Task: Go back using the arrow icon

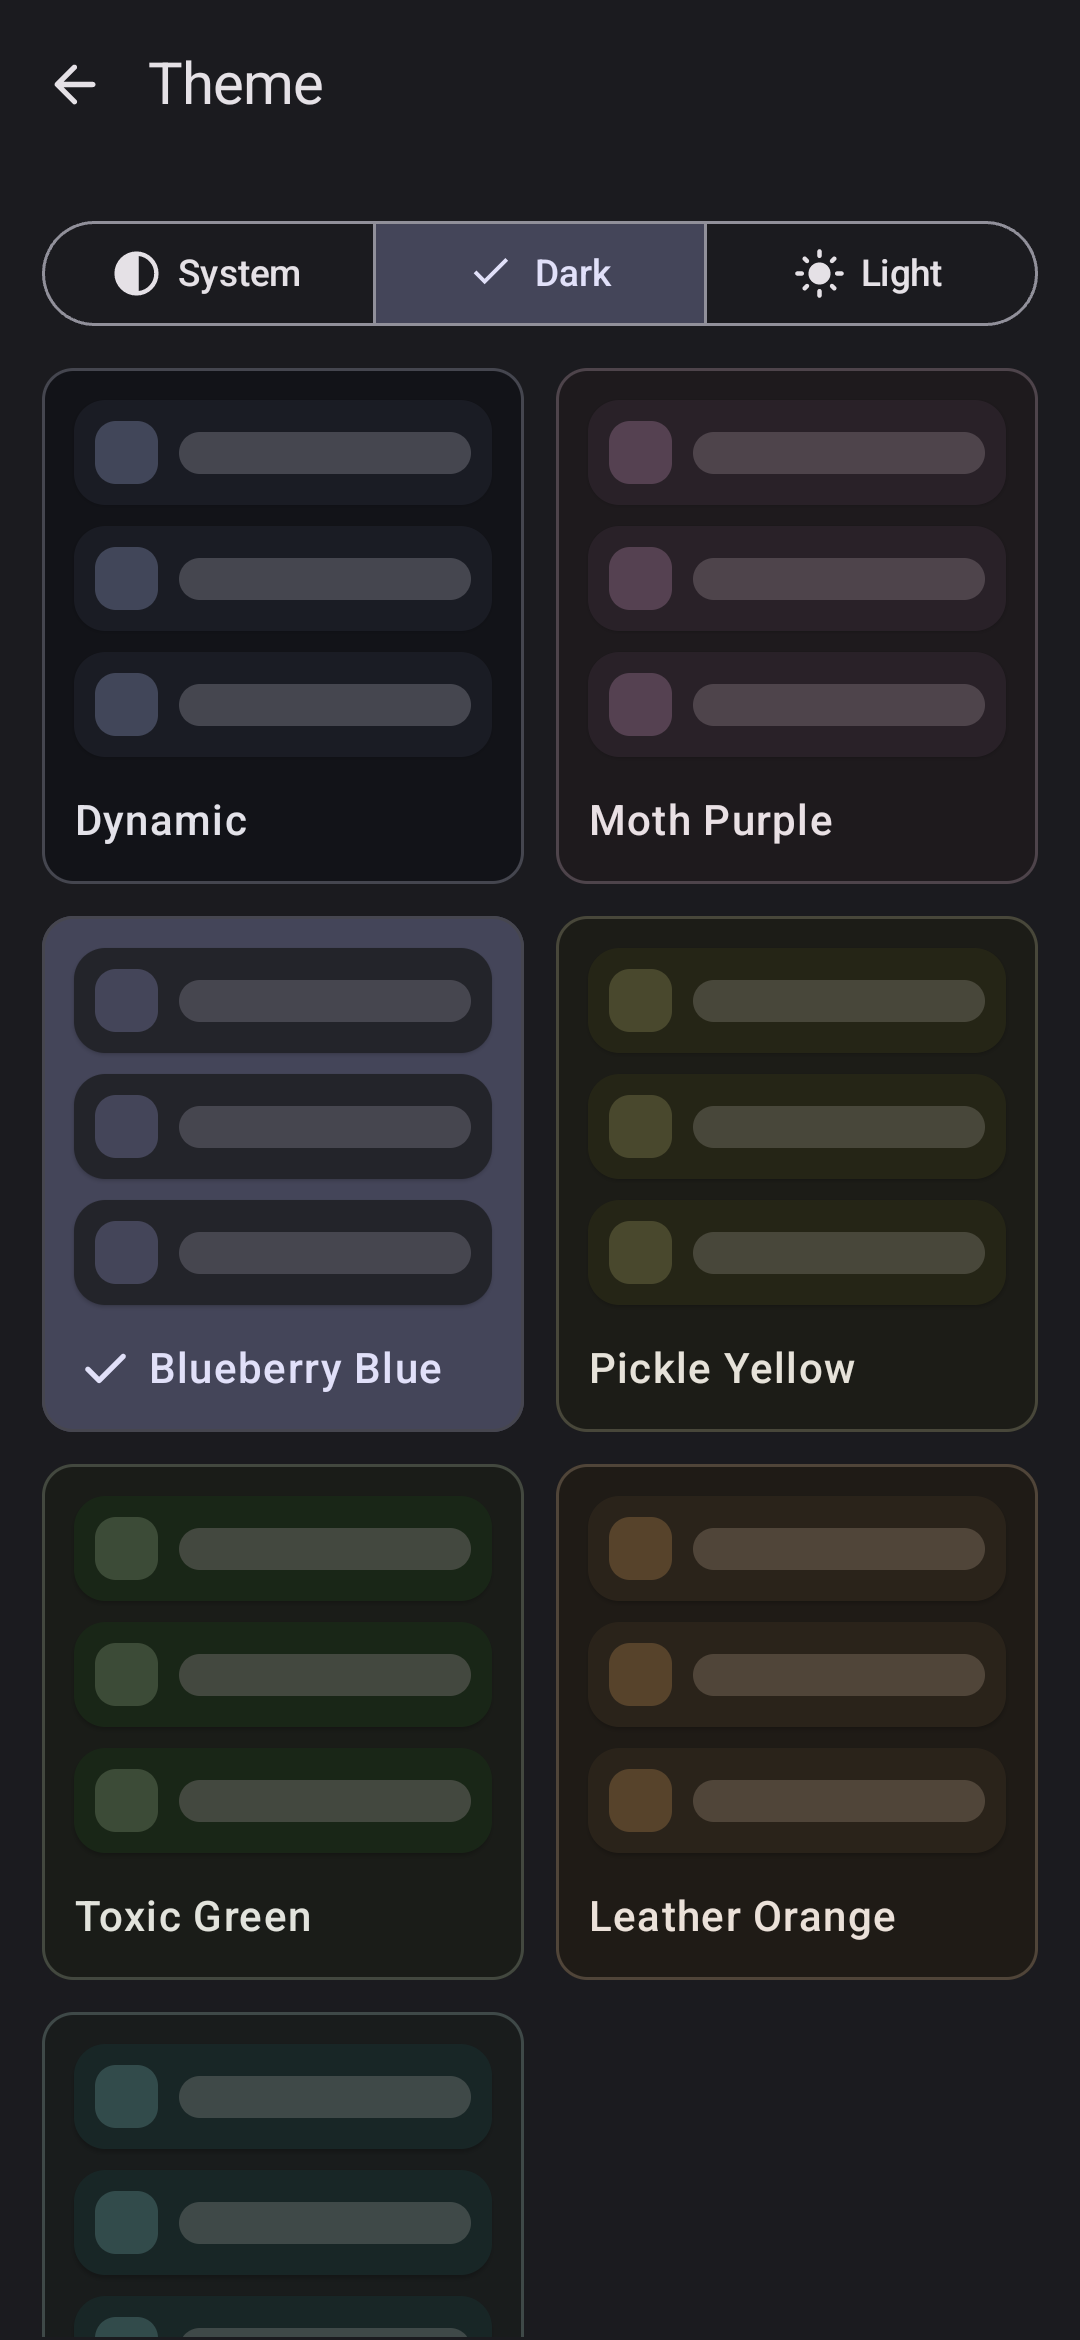Action: pos(75,84)
